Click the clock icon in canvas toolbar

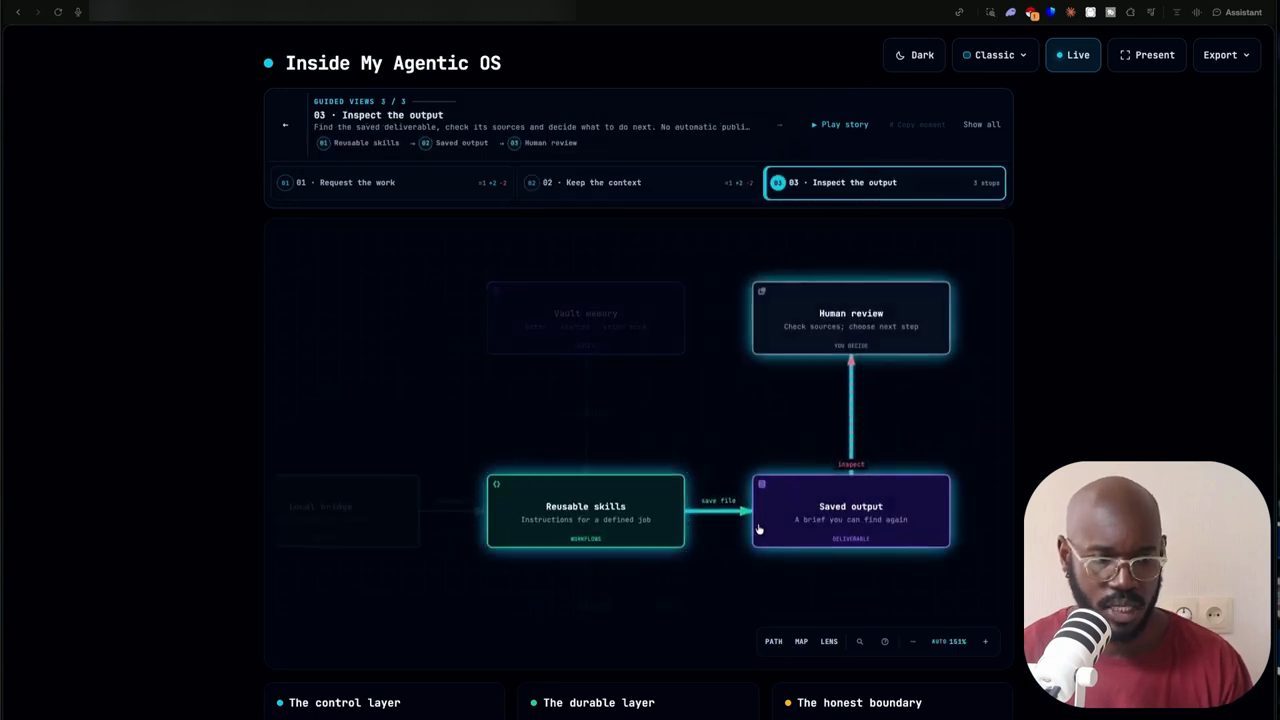885,642
